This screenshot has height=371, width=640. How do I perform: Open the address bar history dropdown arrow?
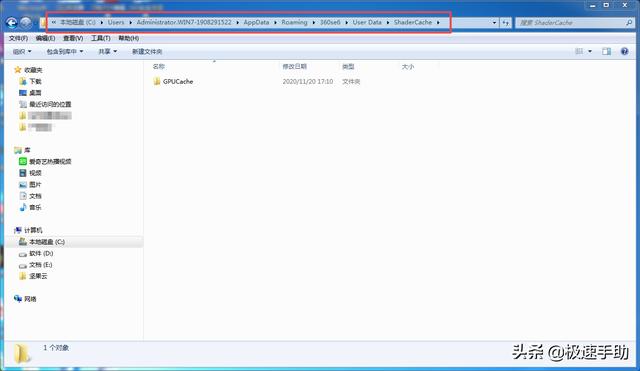point(494,23)
